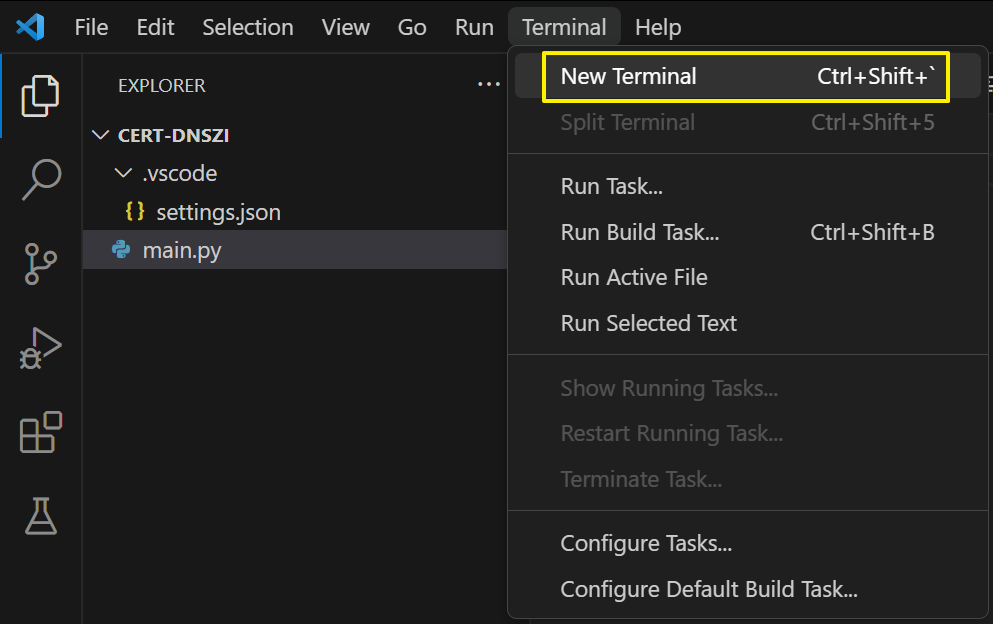The image size is (993, 624).
Task: Click Run Selected Text entry
Action: pos(648,324)
